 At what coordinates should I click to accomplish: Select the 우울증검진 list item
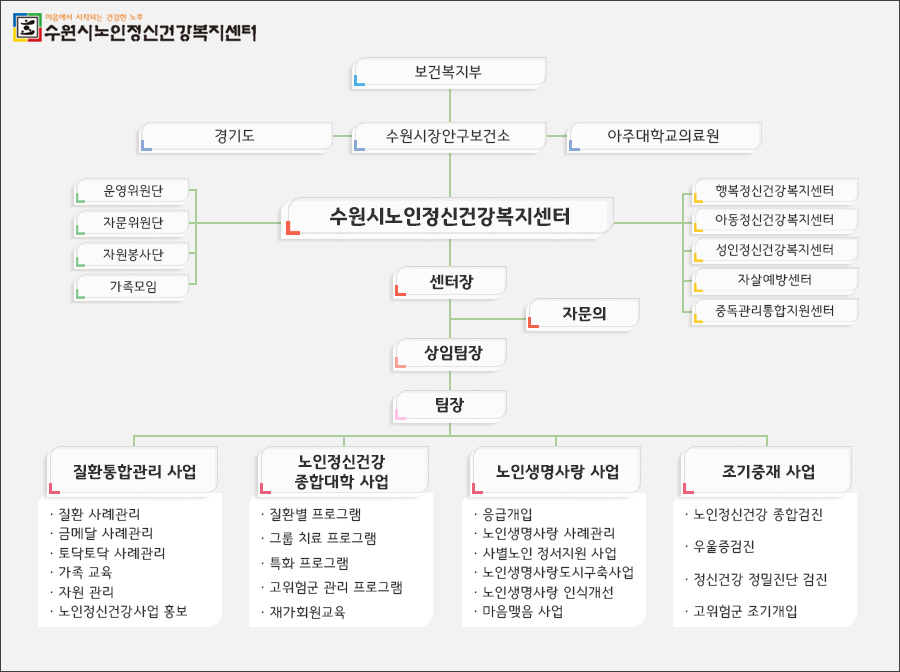coord(724,547)
